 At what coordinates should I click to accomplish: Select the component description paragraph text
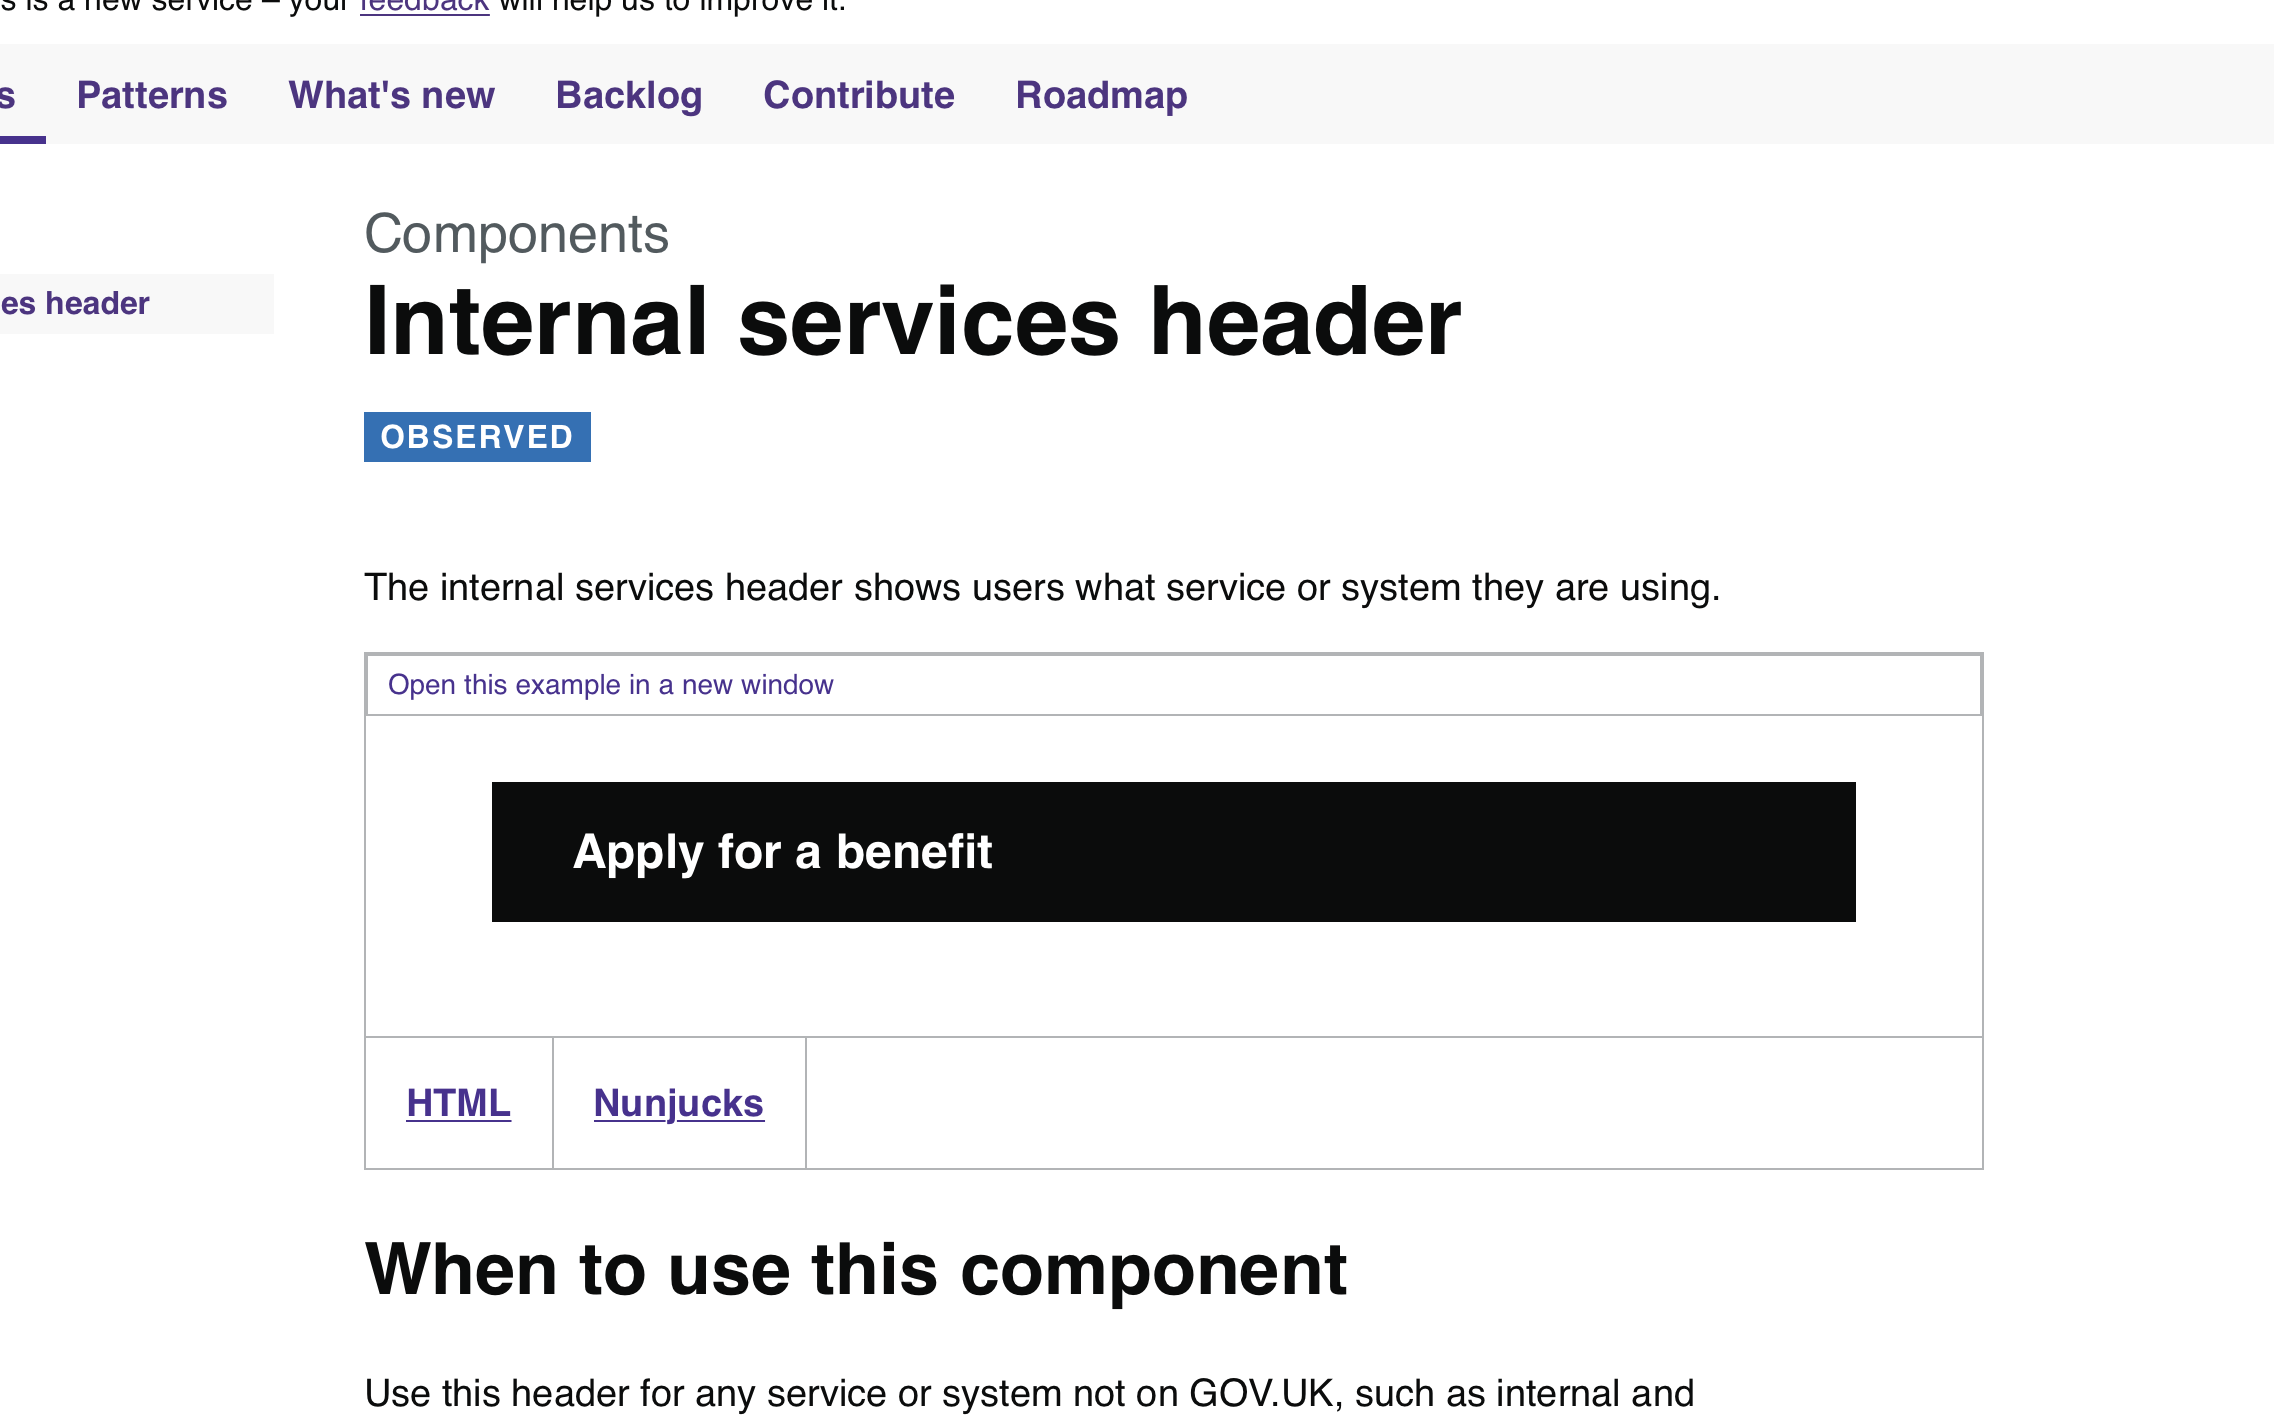(x=1041, y=587)
